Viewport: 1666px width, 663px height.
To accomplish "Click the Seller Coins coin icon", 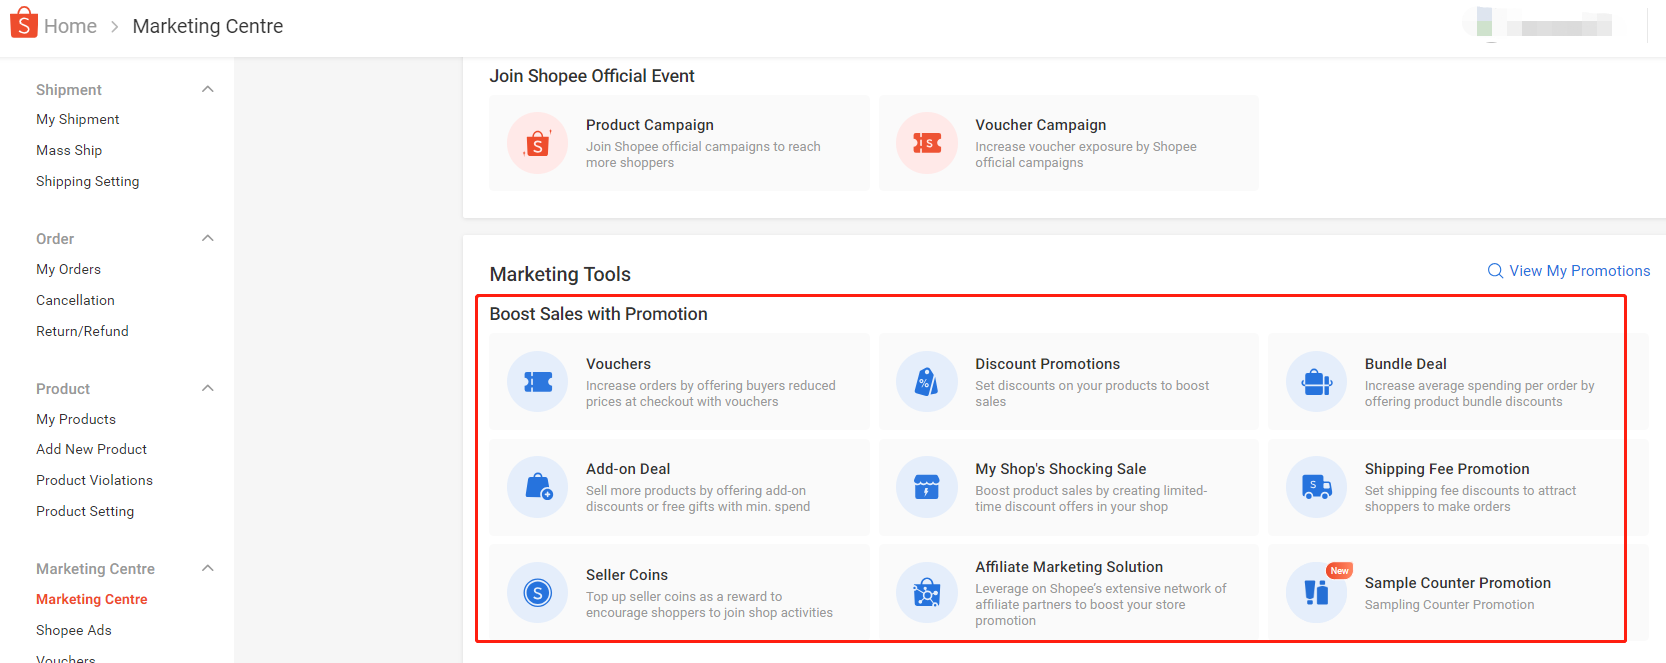I will [538, 593].
